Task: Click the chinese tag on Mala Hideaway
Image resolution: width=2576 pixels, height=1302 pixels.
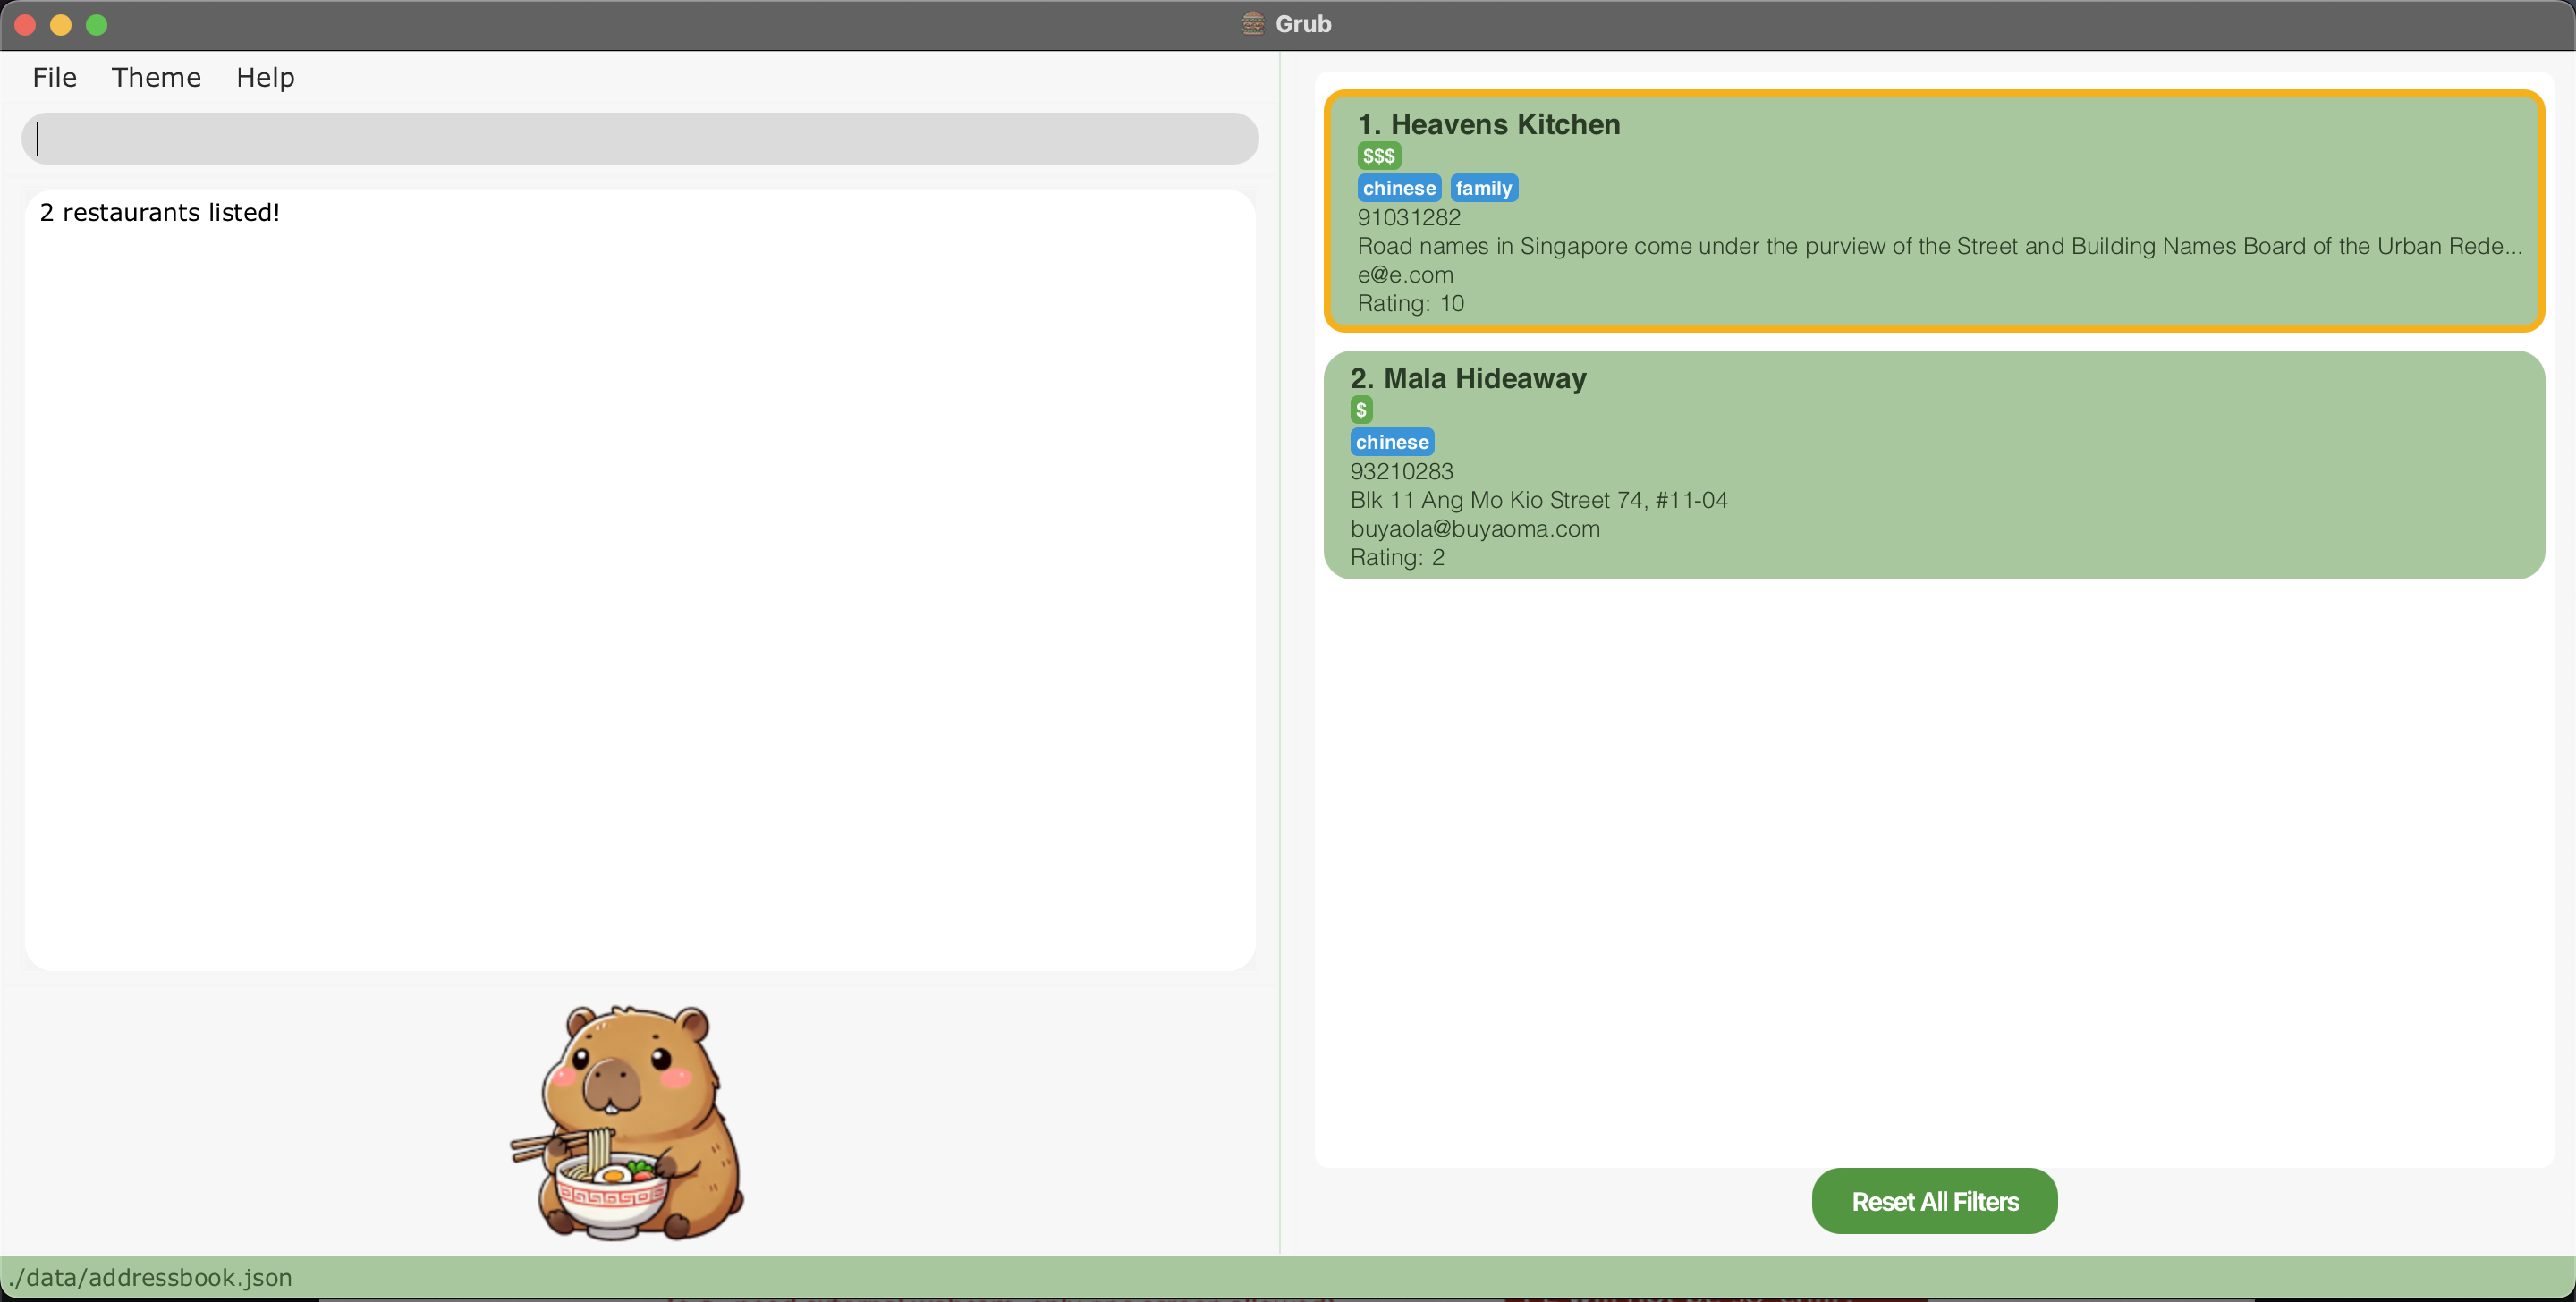Action: pos(1391,442)
